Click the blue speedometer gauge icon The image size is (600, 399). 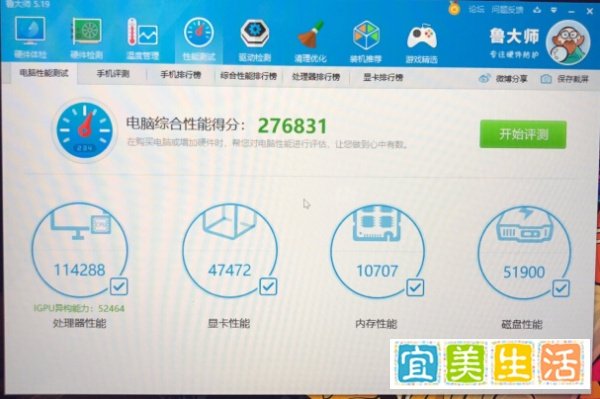pos(85,130)
